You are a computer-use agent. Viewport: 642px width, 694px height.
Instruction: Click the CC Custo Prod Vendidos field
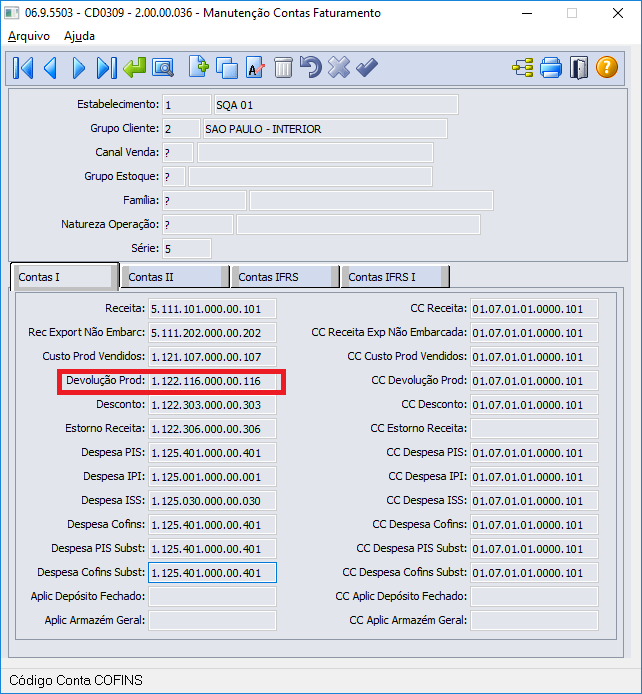tap(534, 356)
